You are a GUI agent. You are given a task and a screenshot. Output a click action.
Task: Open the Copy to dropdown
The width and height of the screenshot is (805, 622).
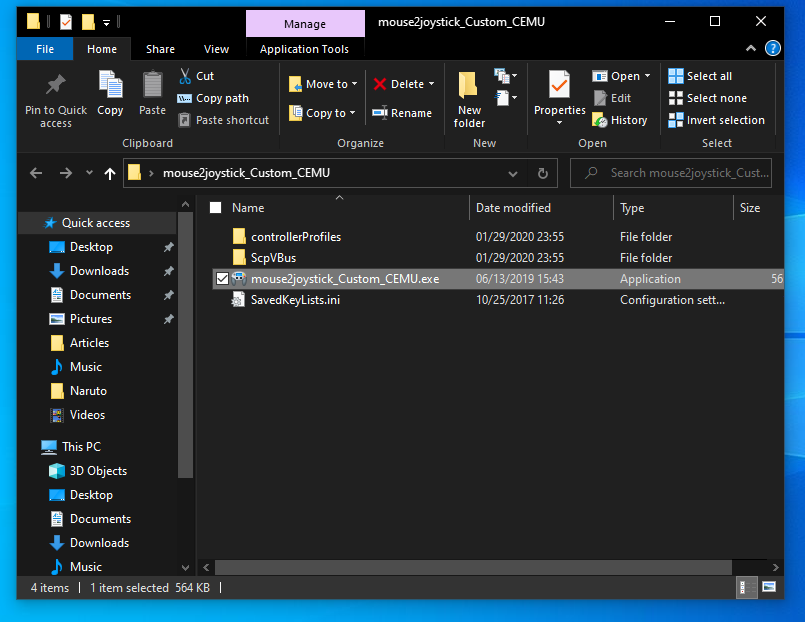coord(322,113)
